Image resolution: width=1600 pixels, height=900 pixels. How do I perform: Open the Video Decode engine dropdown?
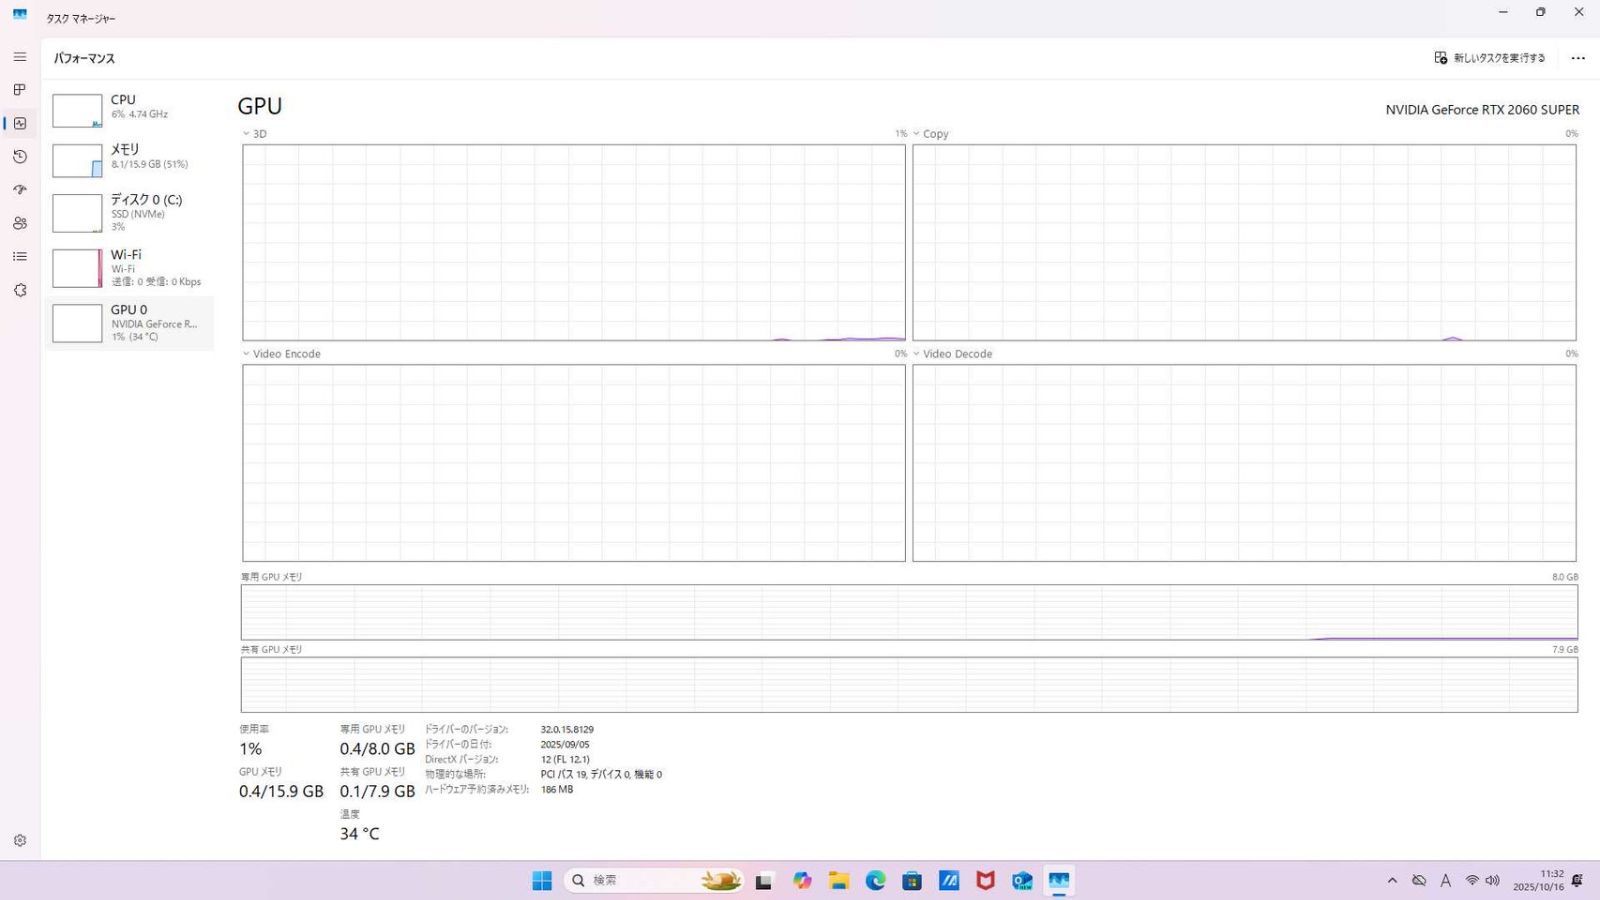pyautogui.click(x=952, y=354)
